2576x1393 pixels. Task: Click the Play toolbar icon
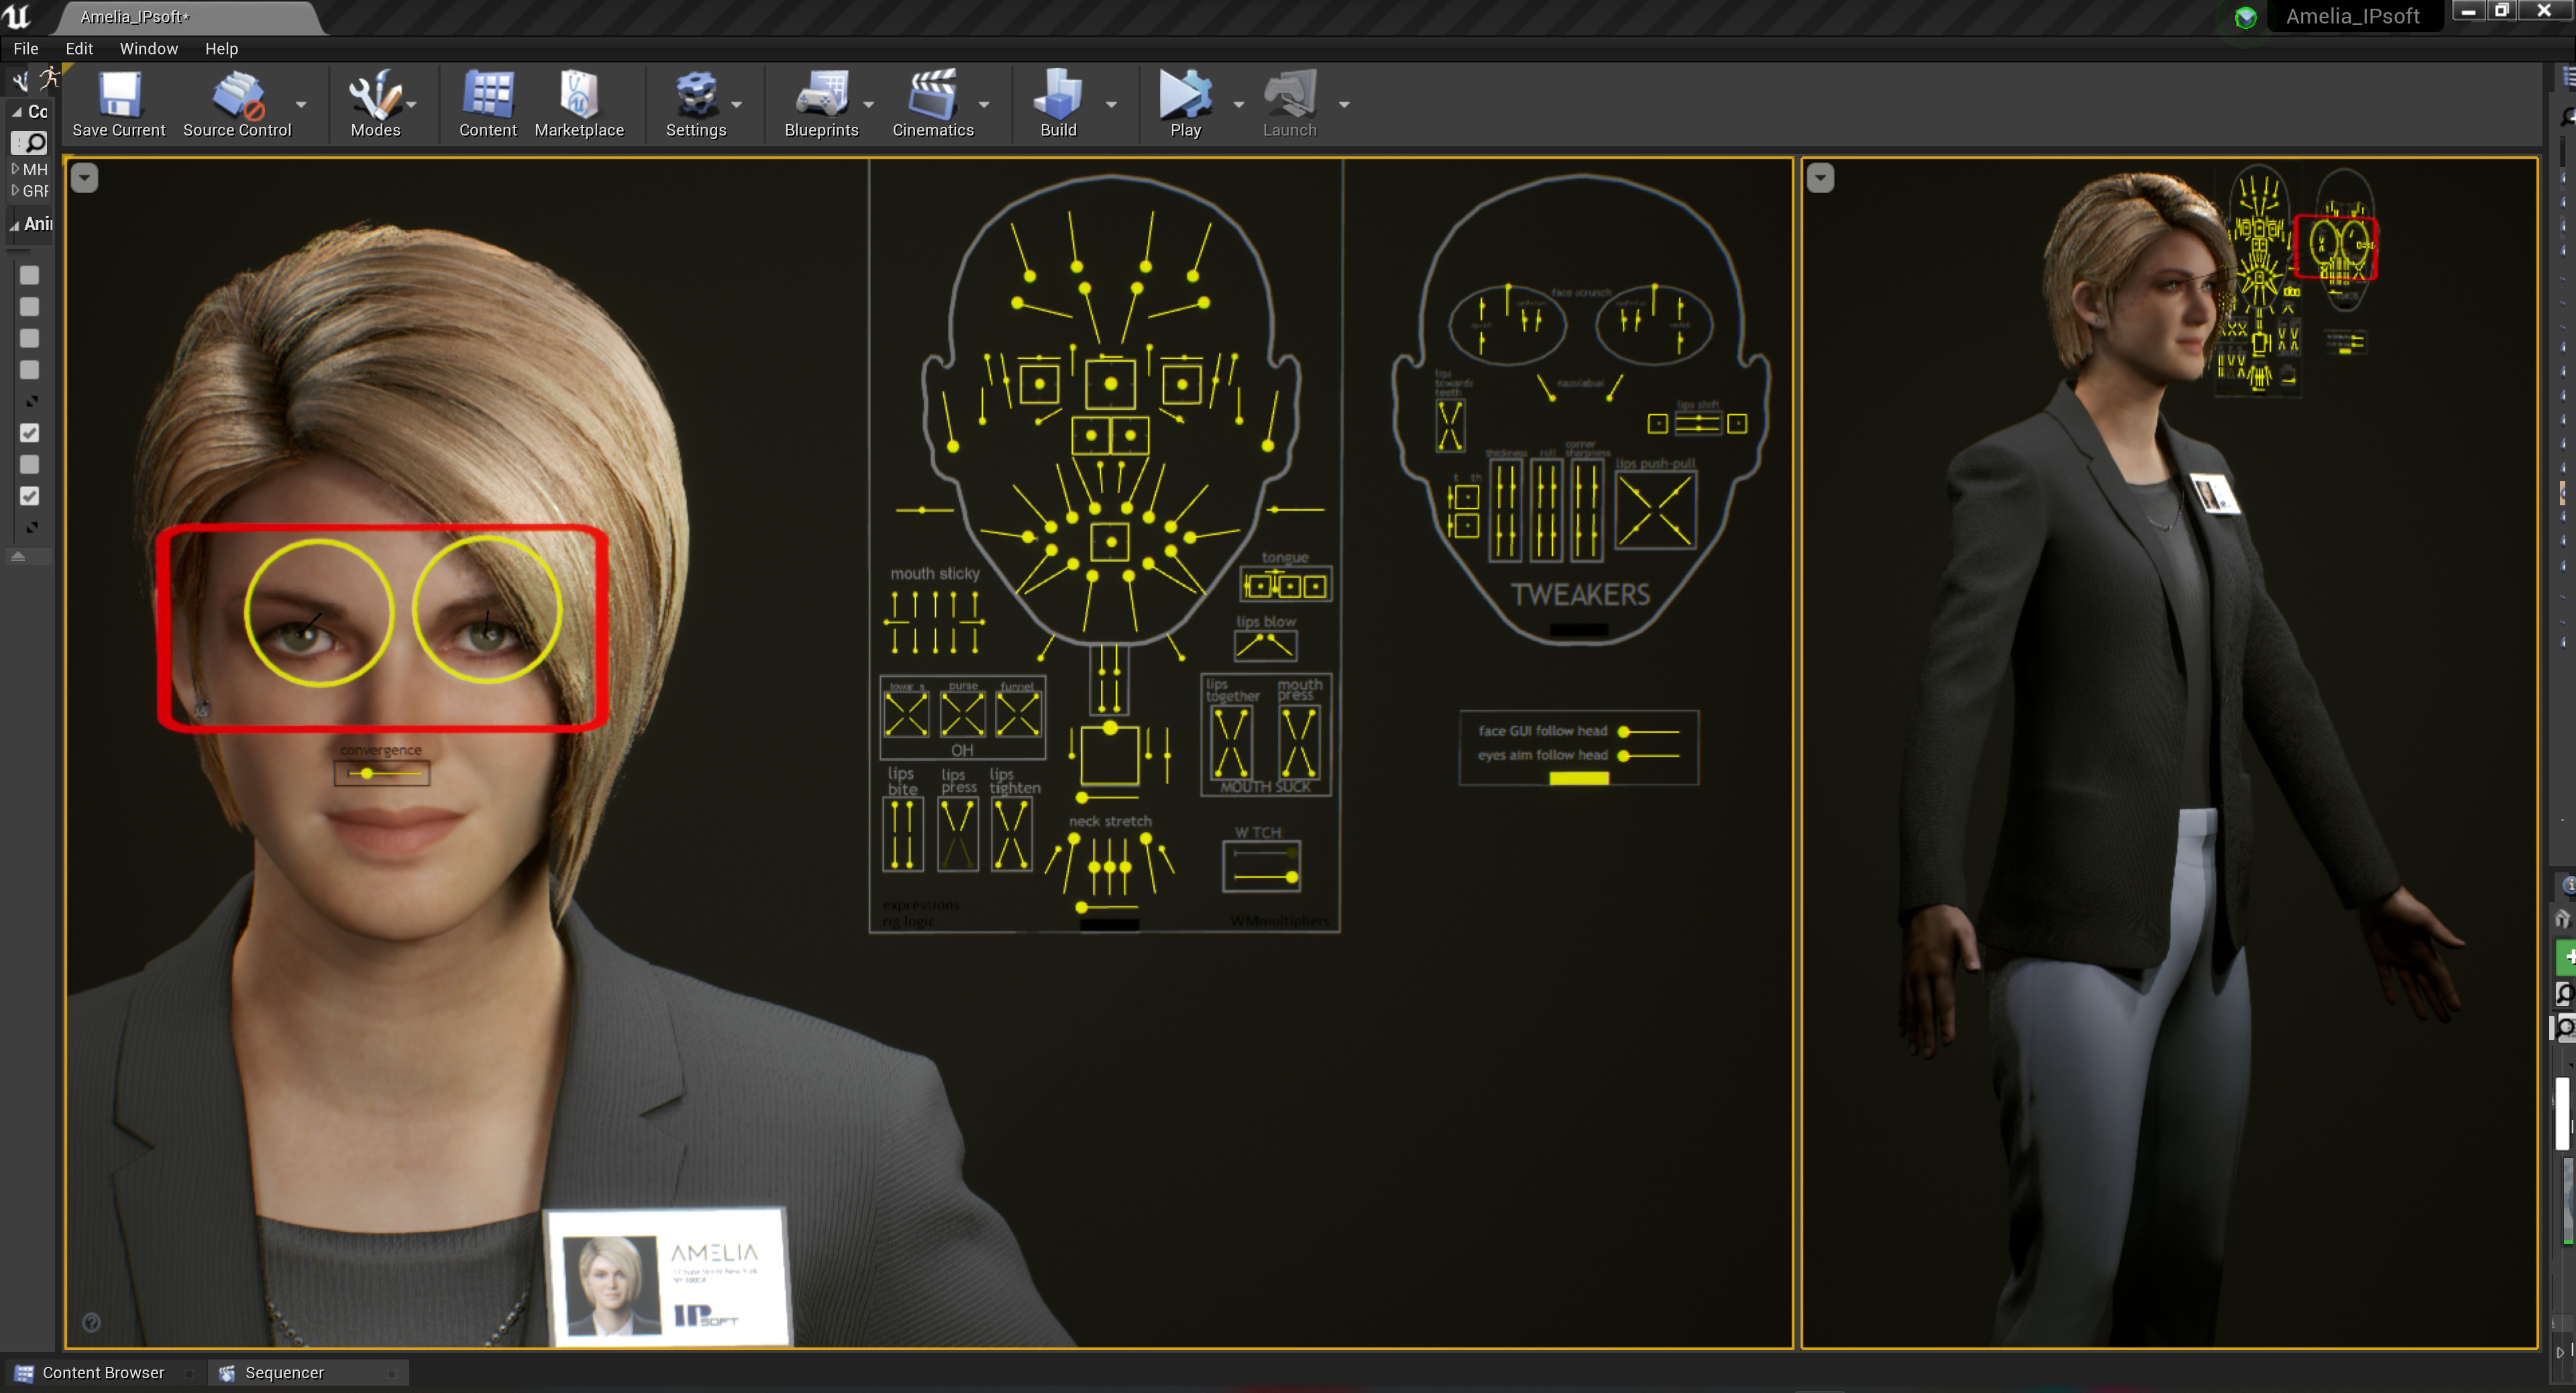click(x=1185, y=95)
